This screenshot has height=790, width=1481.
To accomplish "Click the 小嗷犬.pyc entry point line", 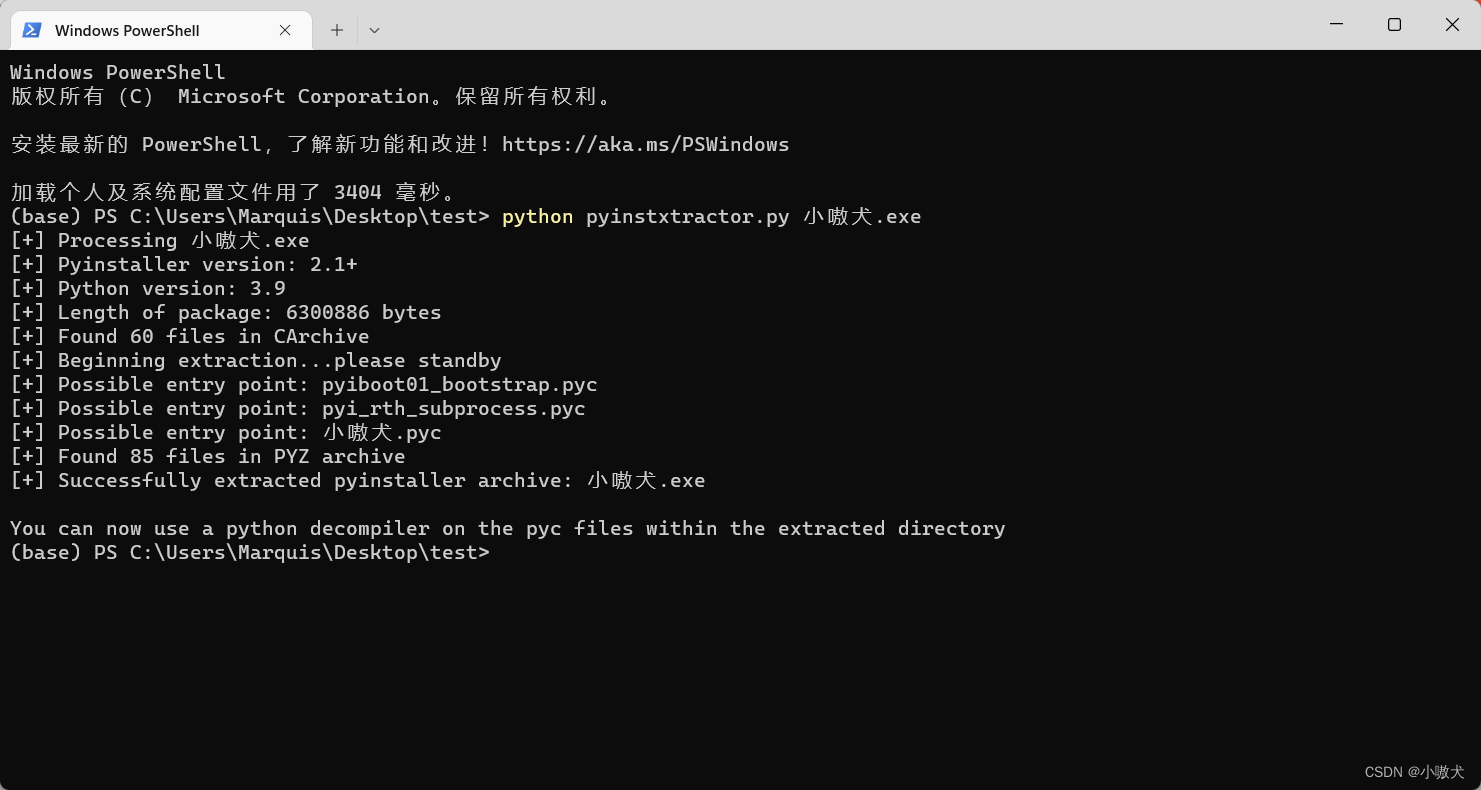I will click(x=226, y=432).
